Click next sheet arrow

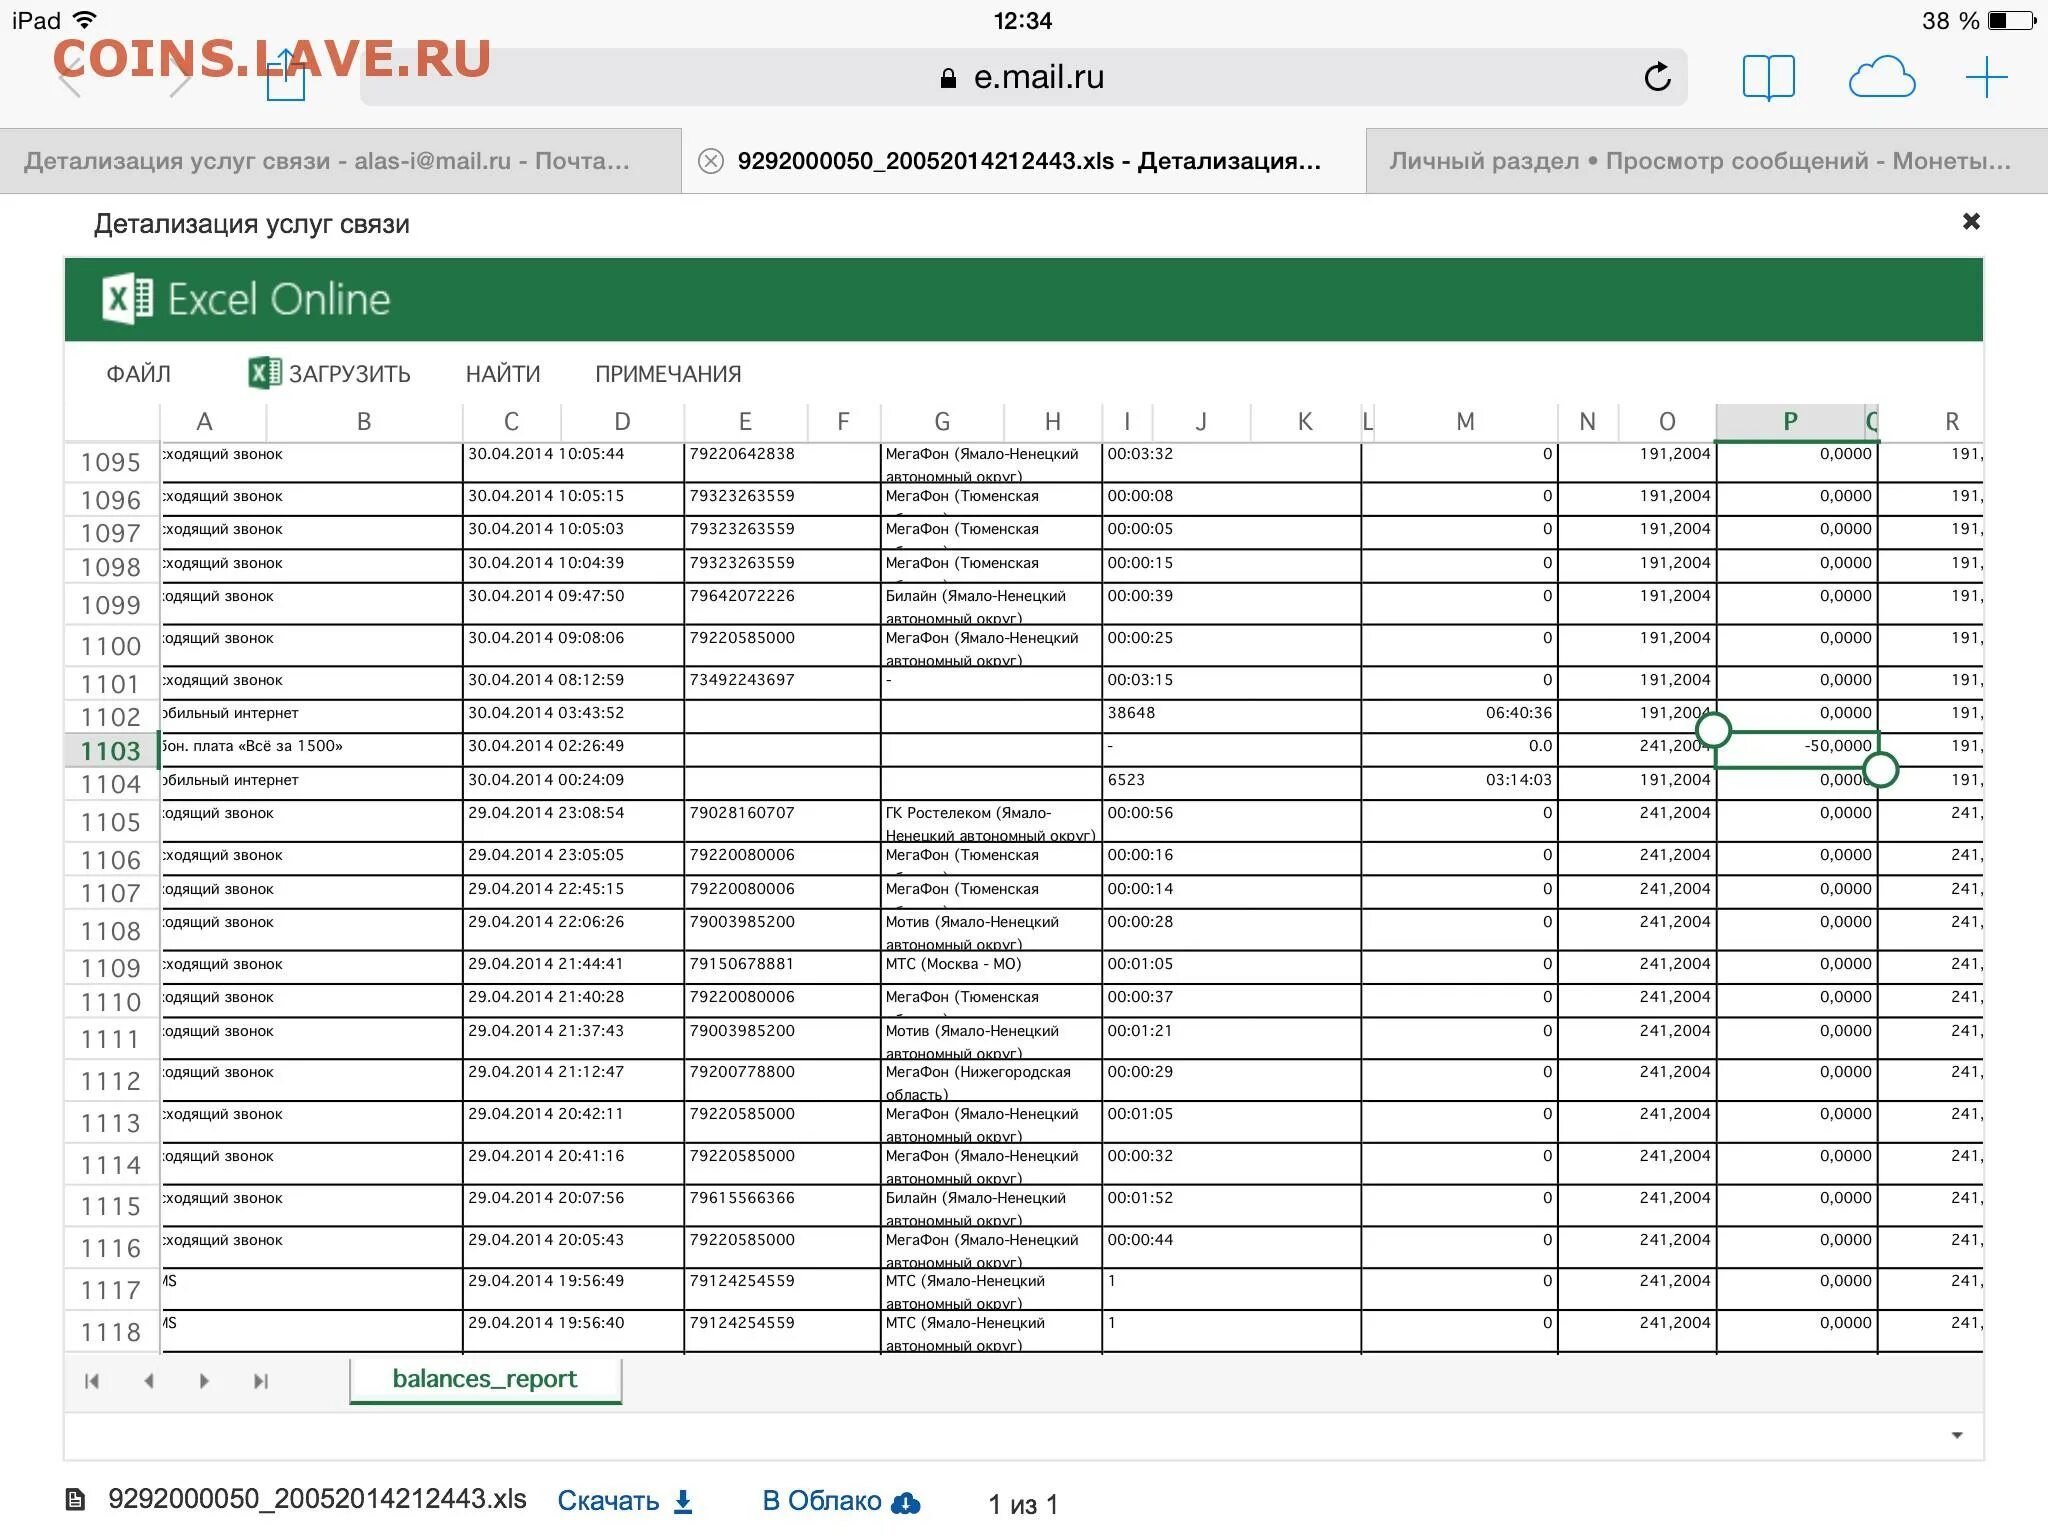[204, 1381]
